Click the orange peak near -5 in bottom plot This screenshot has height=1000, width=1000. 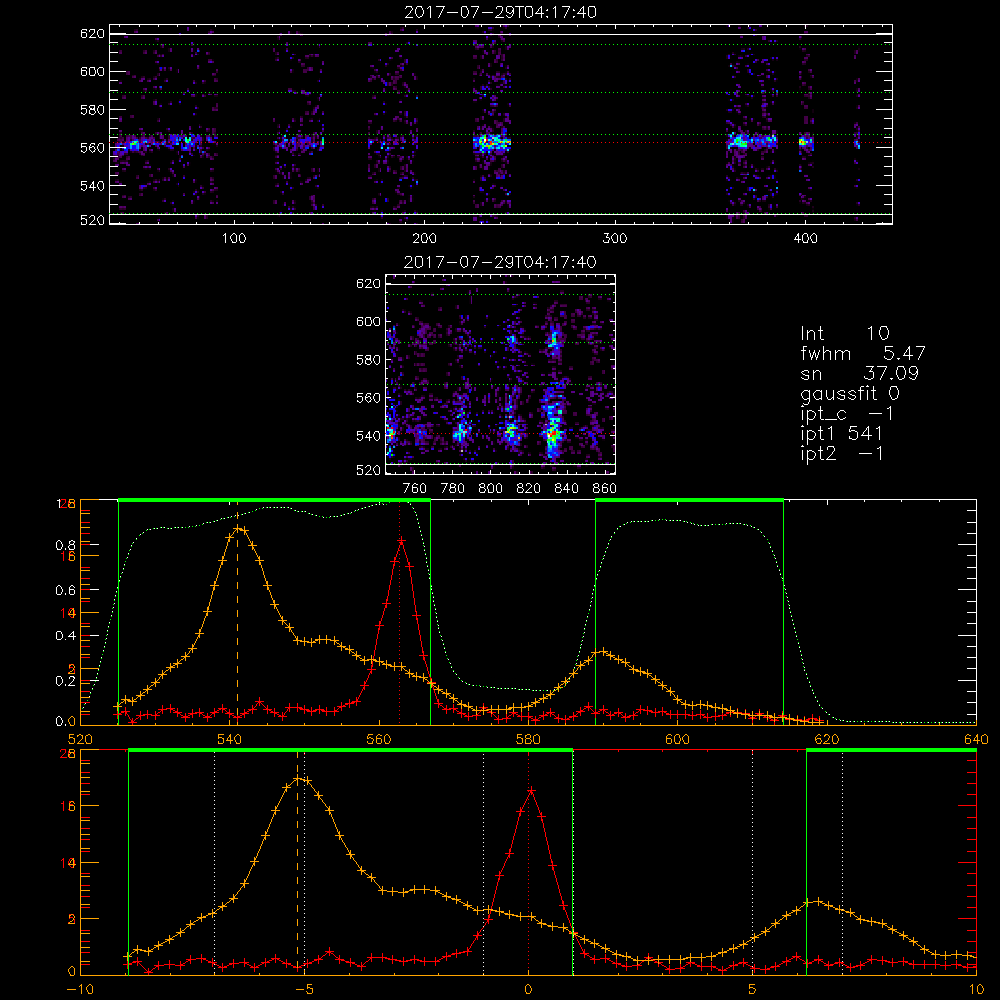(298, 779)
